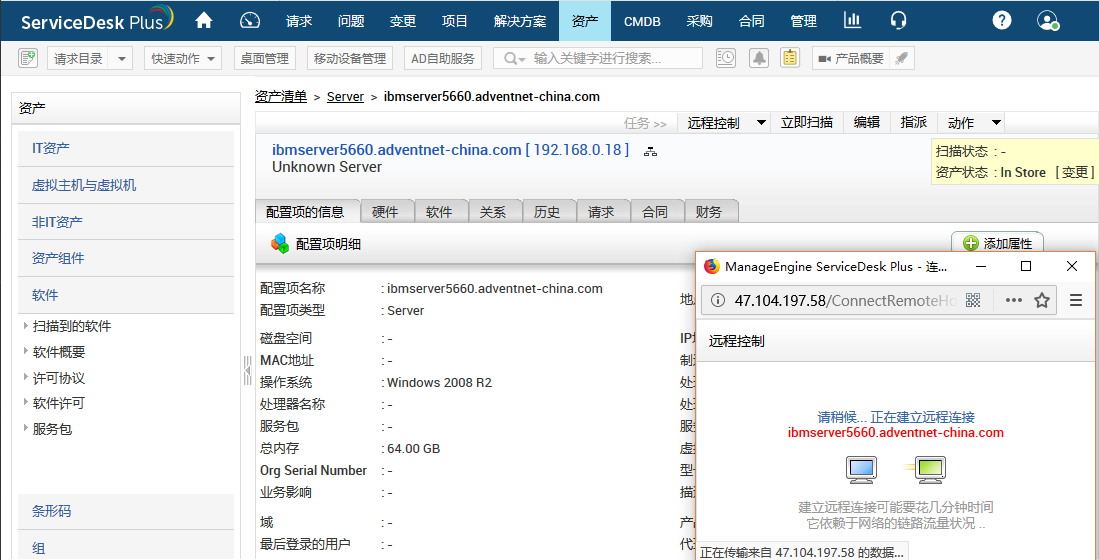Open the Firefox hamburger menu in popup
Viewport: 1099px width, 560px height.
(x=1076, y=301)
